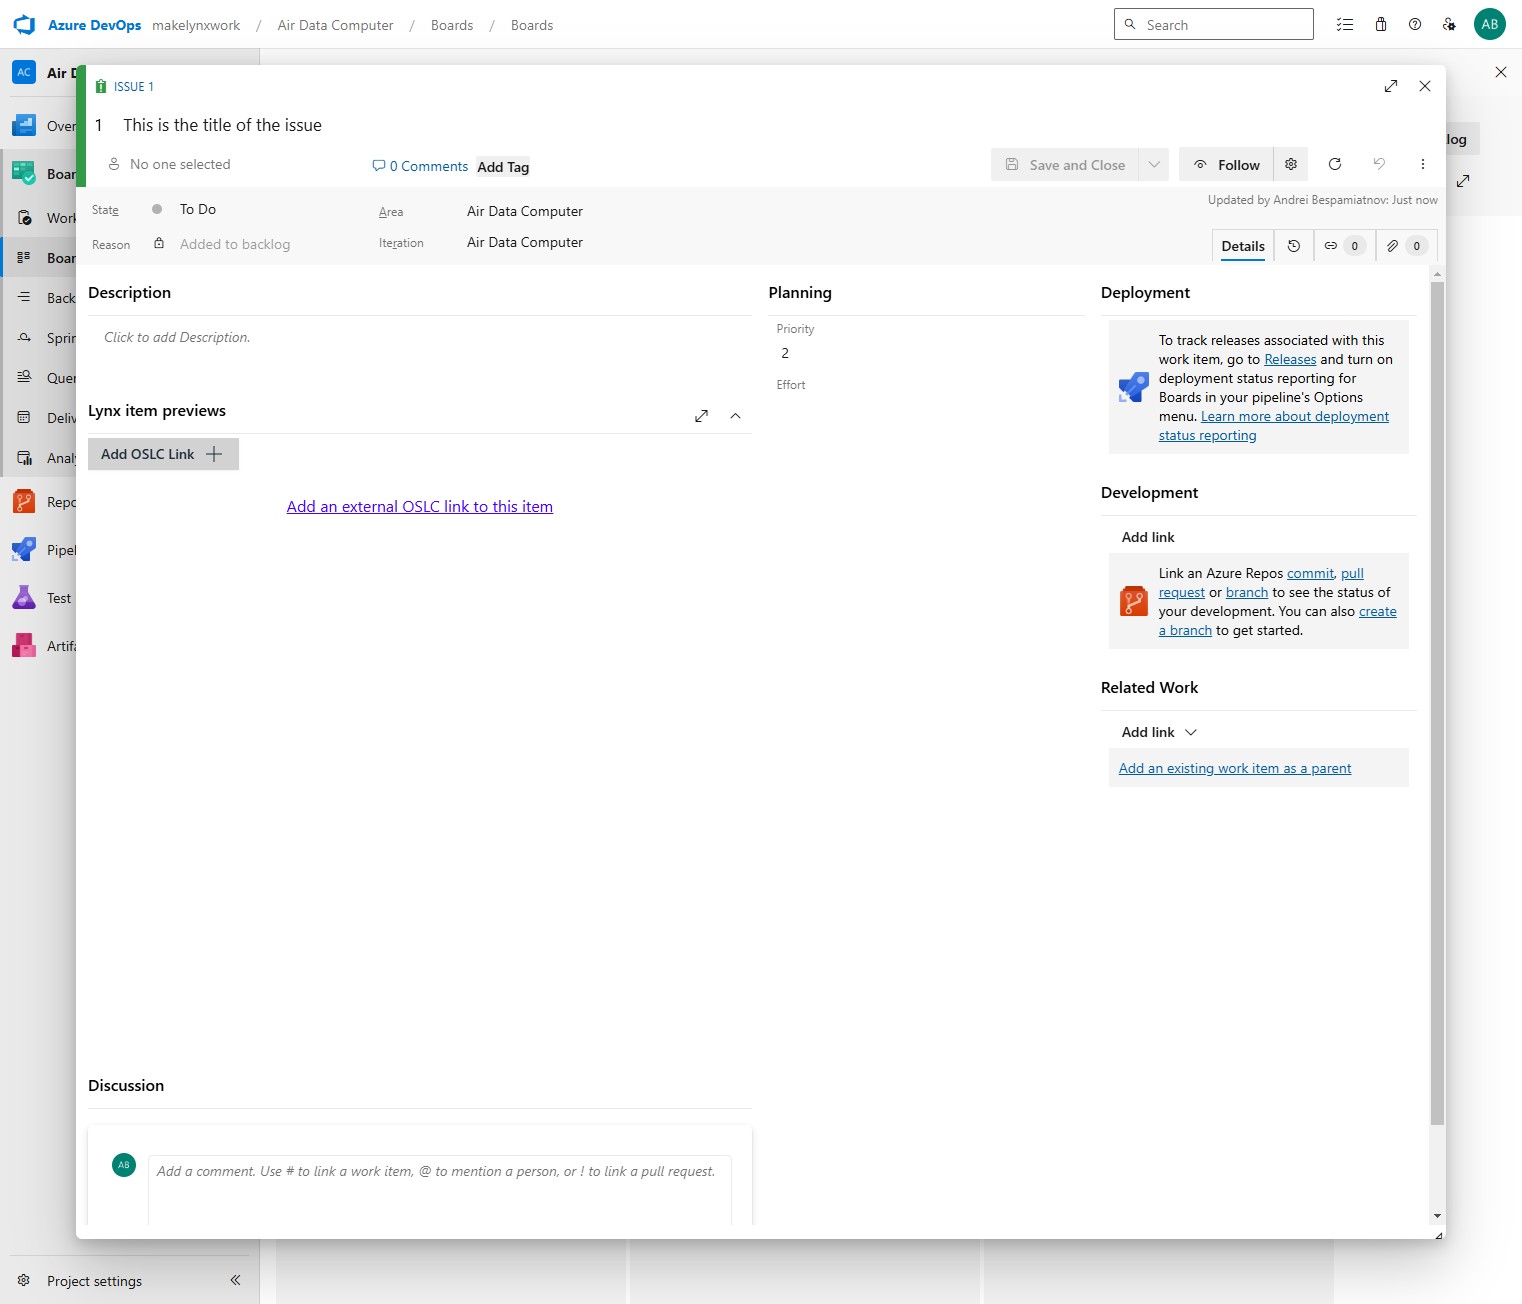Viewport: 1522px width, 1304px height.
Task: Click the Add OSLC Link button
Action: click(x=163, y=454)
